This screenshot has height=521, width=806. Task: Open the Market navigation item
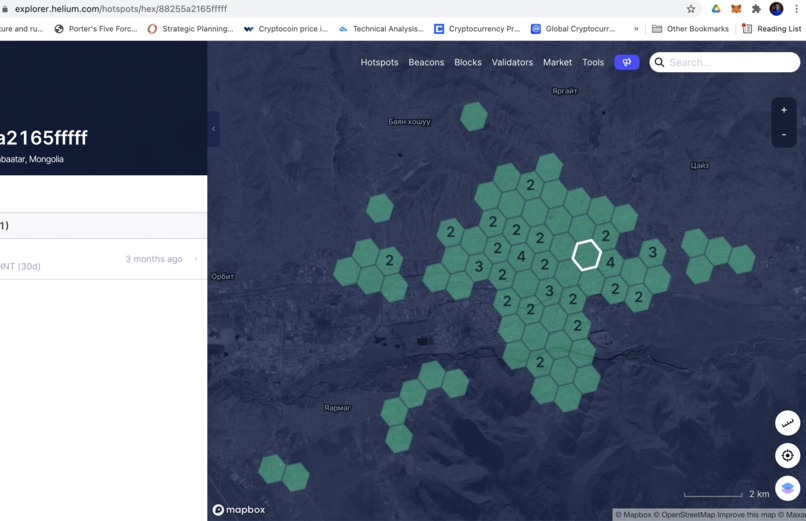557,62
